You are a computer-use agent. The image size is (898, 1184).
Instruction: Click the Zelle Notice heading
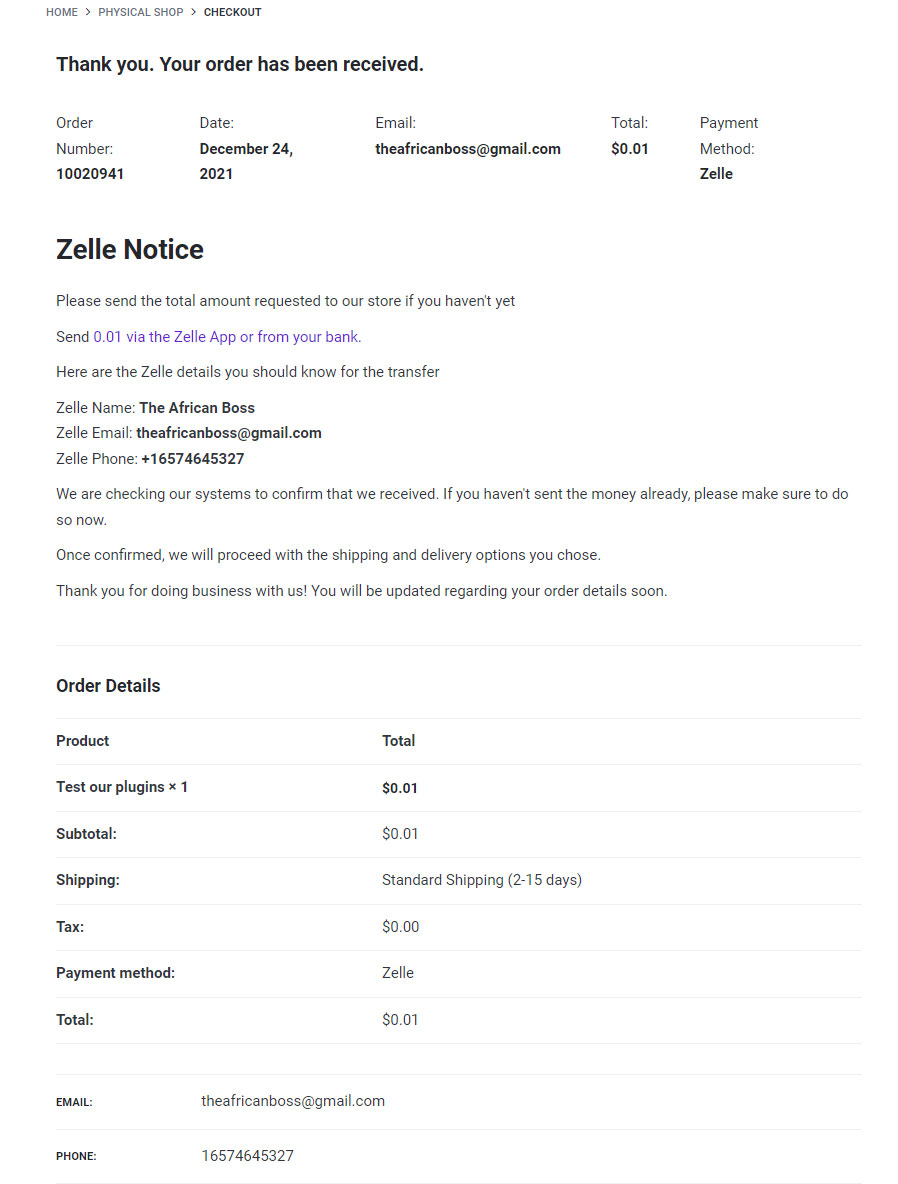[x=130, y=249]
